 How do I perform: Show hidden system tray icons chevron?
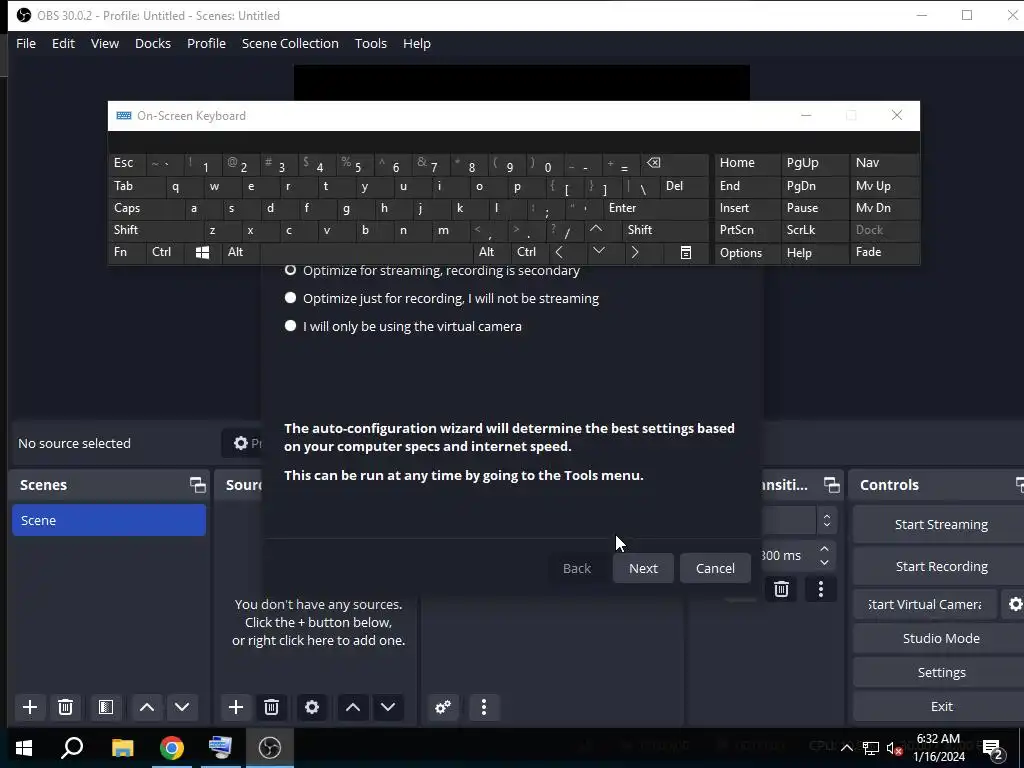click(846, 748)
